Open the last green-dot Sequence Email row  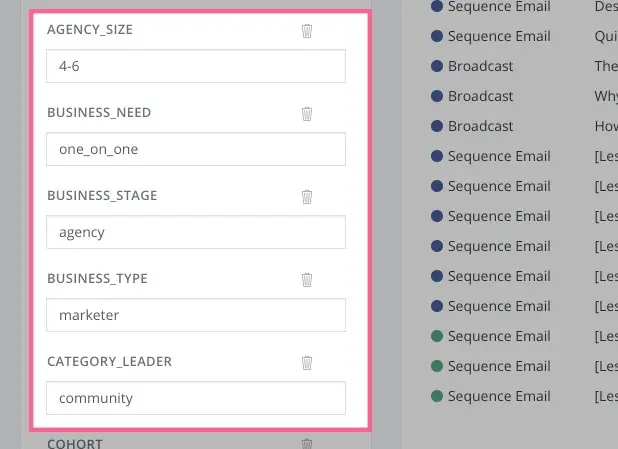coord(499,396)
